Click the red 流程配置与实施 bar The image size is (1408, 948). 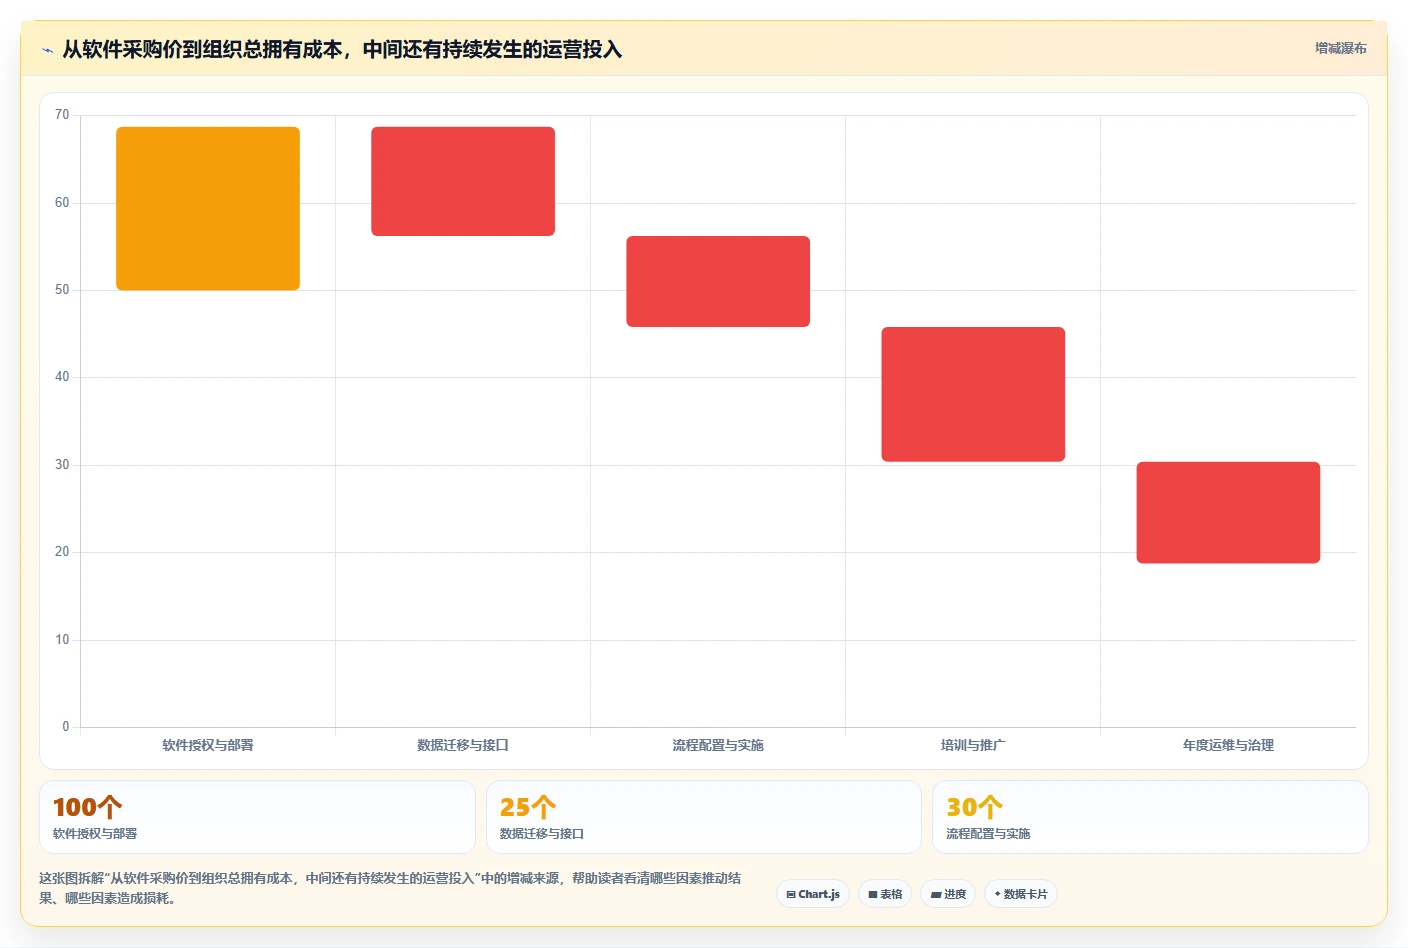point(718,281)
